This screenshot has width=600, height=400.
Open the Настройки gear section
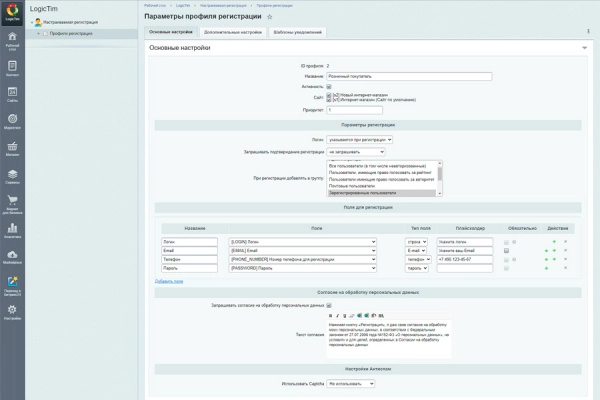pyautogui.click(x=12, y=312)
